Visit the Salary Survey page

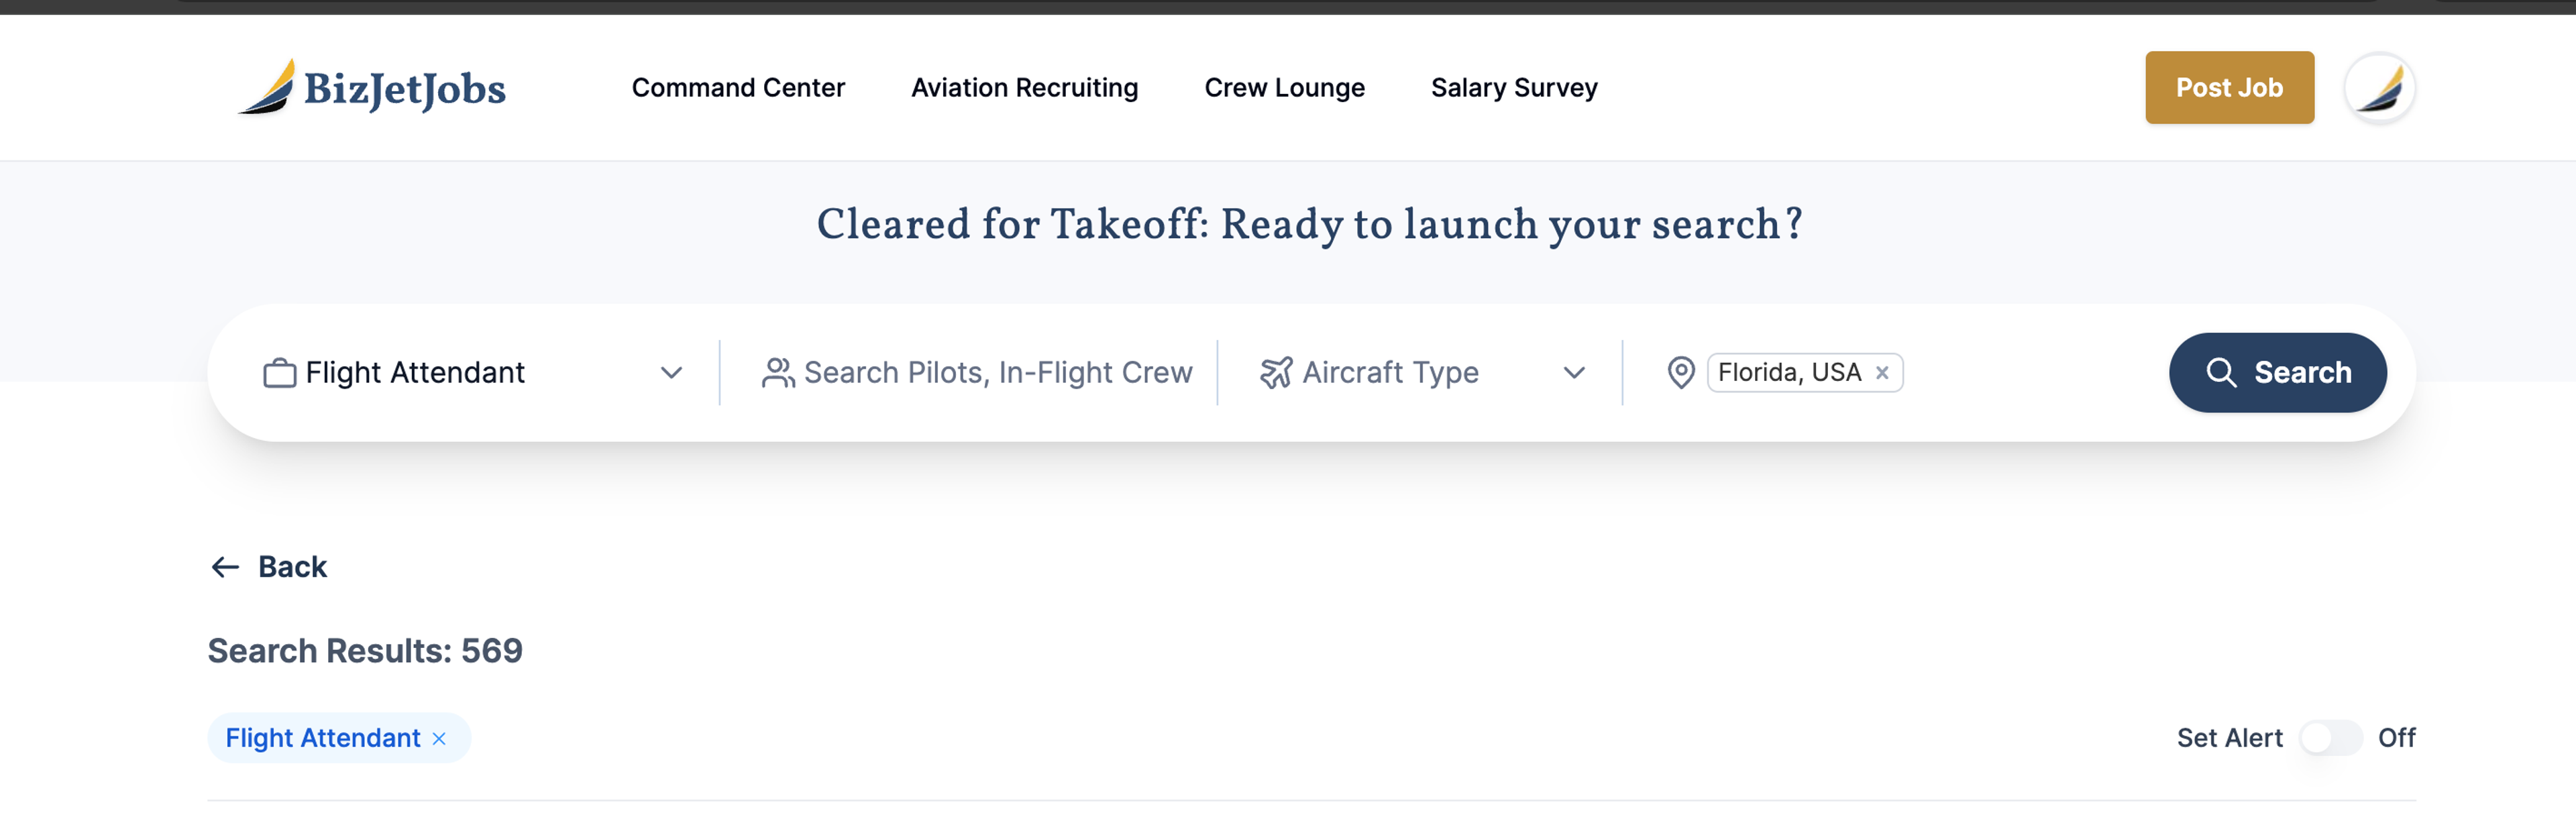pos(1514,88)
